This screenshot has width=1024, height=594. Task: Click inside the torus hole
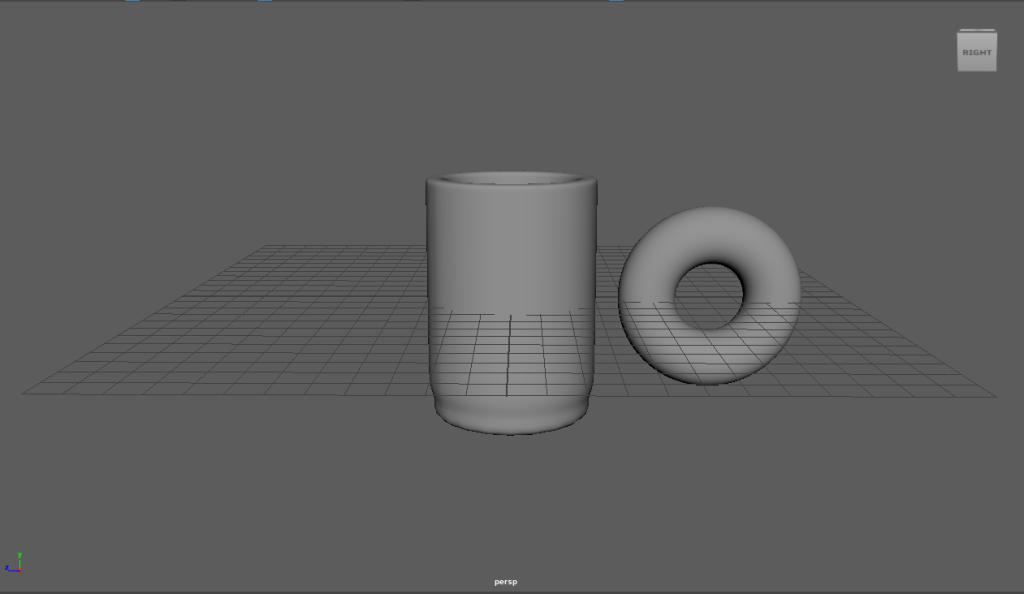coord(709,296)
